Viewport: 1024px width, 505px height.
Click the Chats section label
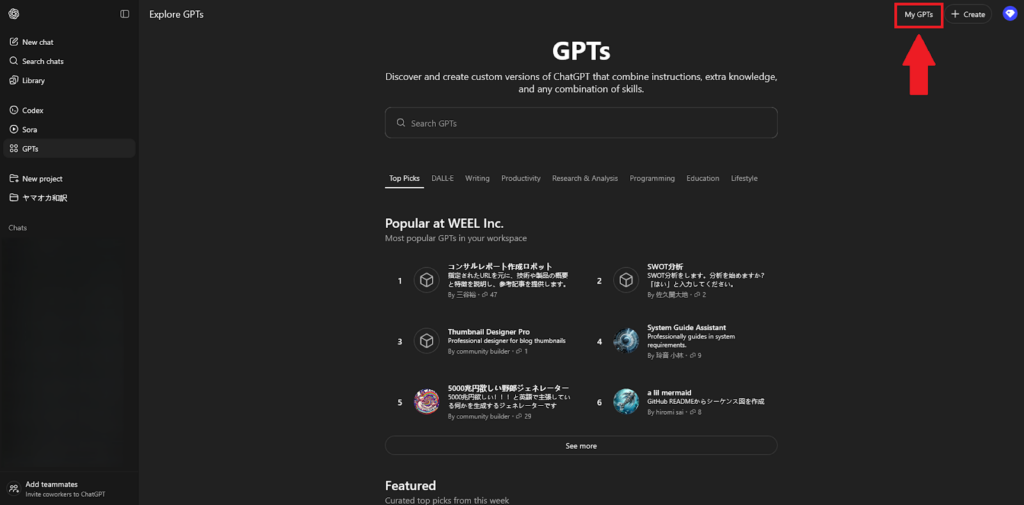pyautogui.click(x=18, y=228)
